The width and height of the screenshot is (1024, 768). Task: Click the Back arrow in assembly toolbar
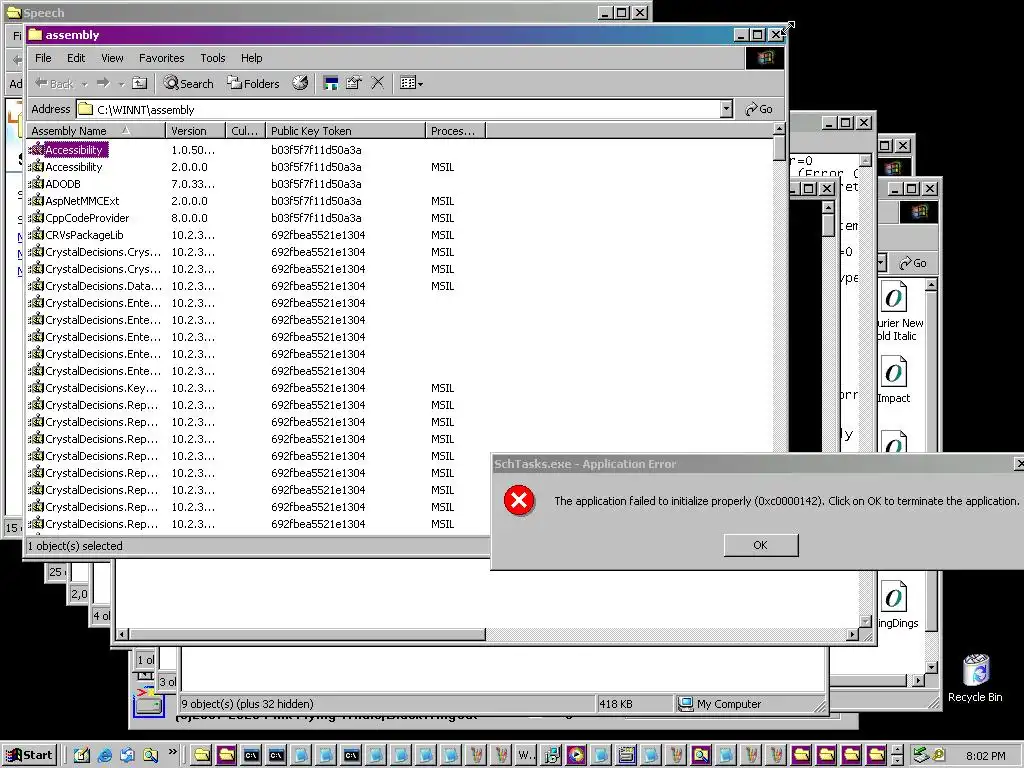click(x=54, y=84)
